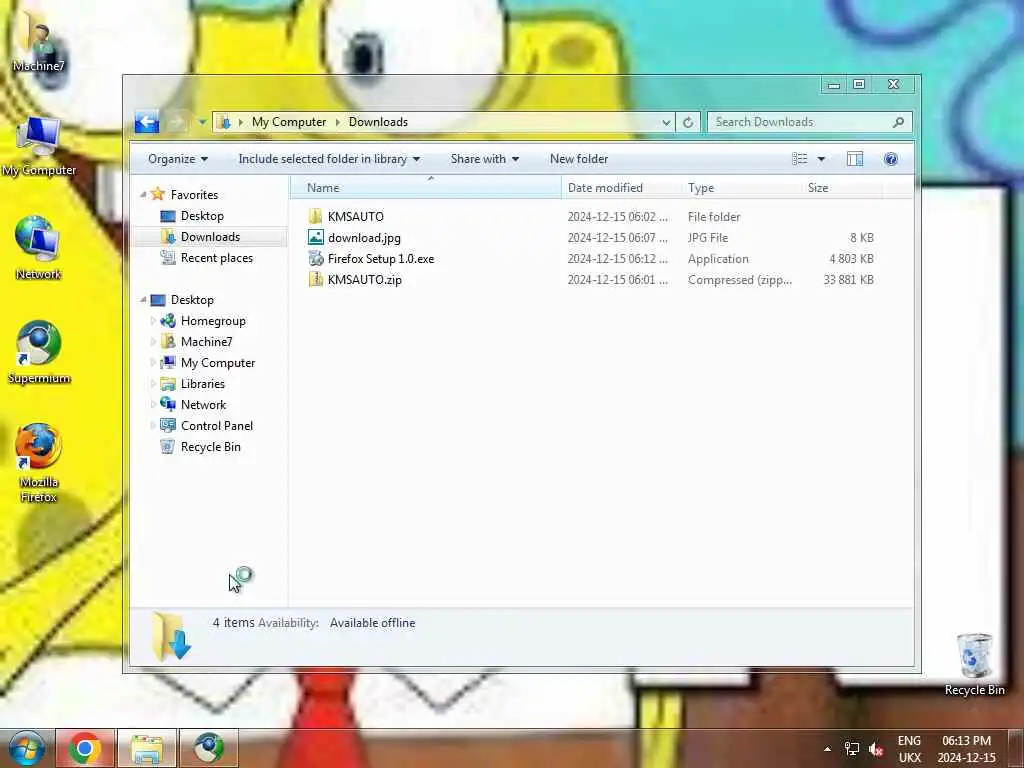The height and width of the screenshot is (768, 1024).
Task: Open Supermium from the taskbar
Action: 209,748
